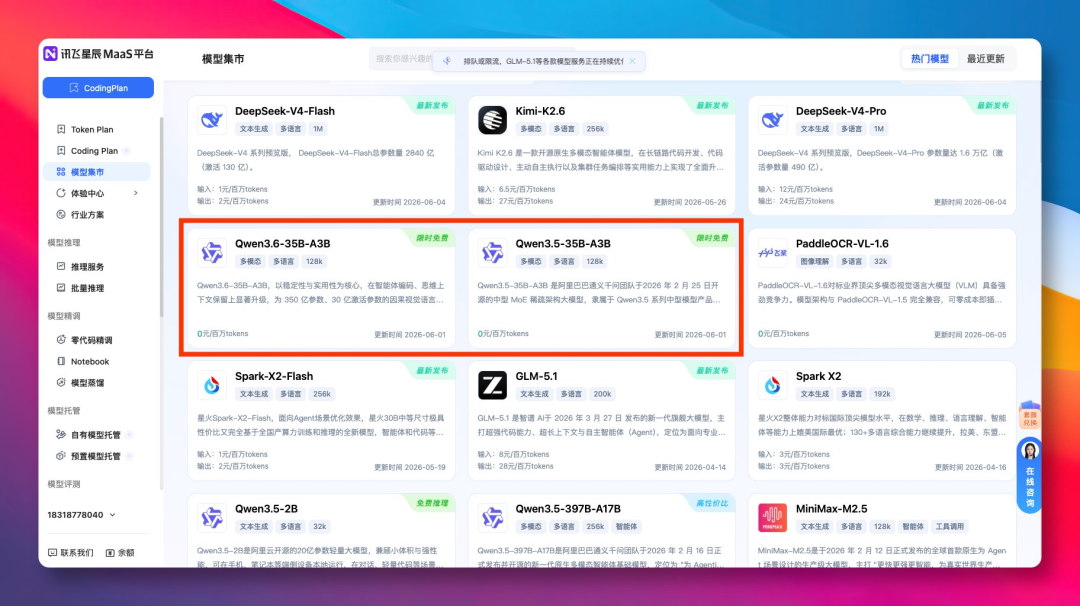
Task: Click the Spark X2 flame logo
Action: click(772, 385)
